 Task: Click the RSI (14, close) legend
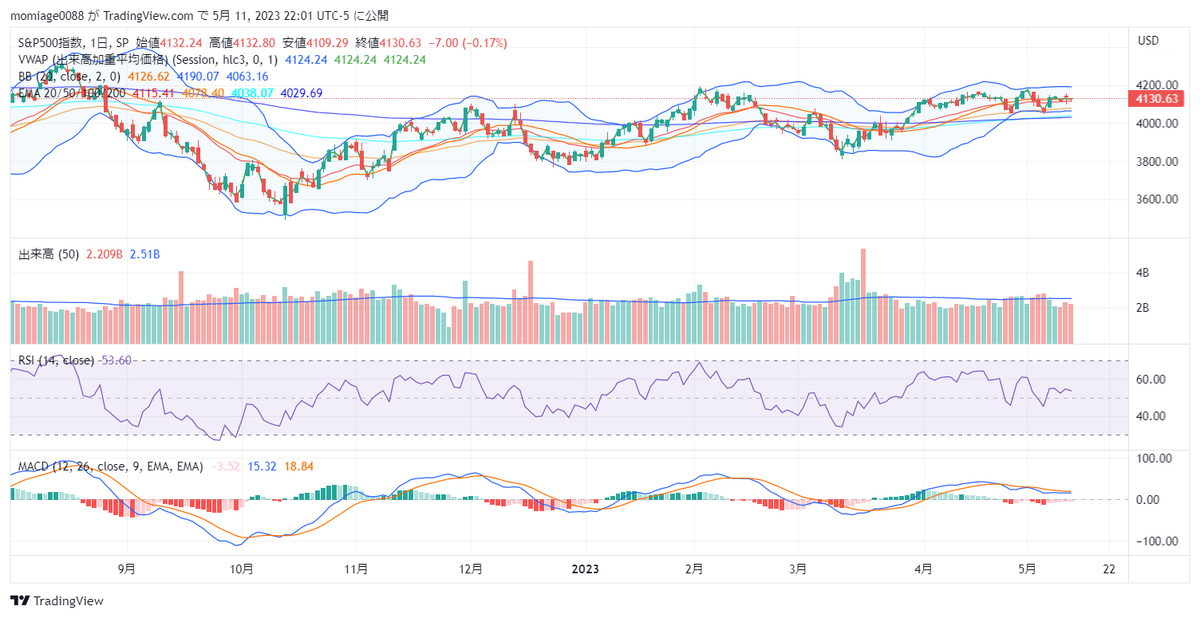(x=56, y=360)
